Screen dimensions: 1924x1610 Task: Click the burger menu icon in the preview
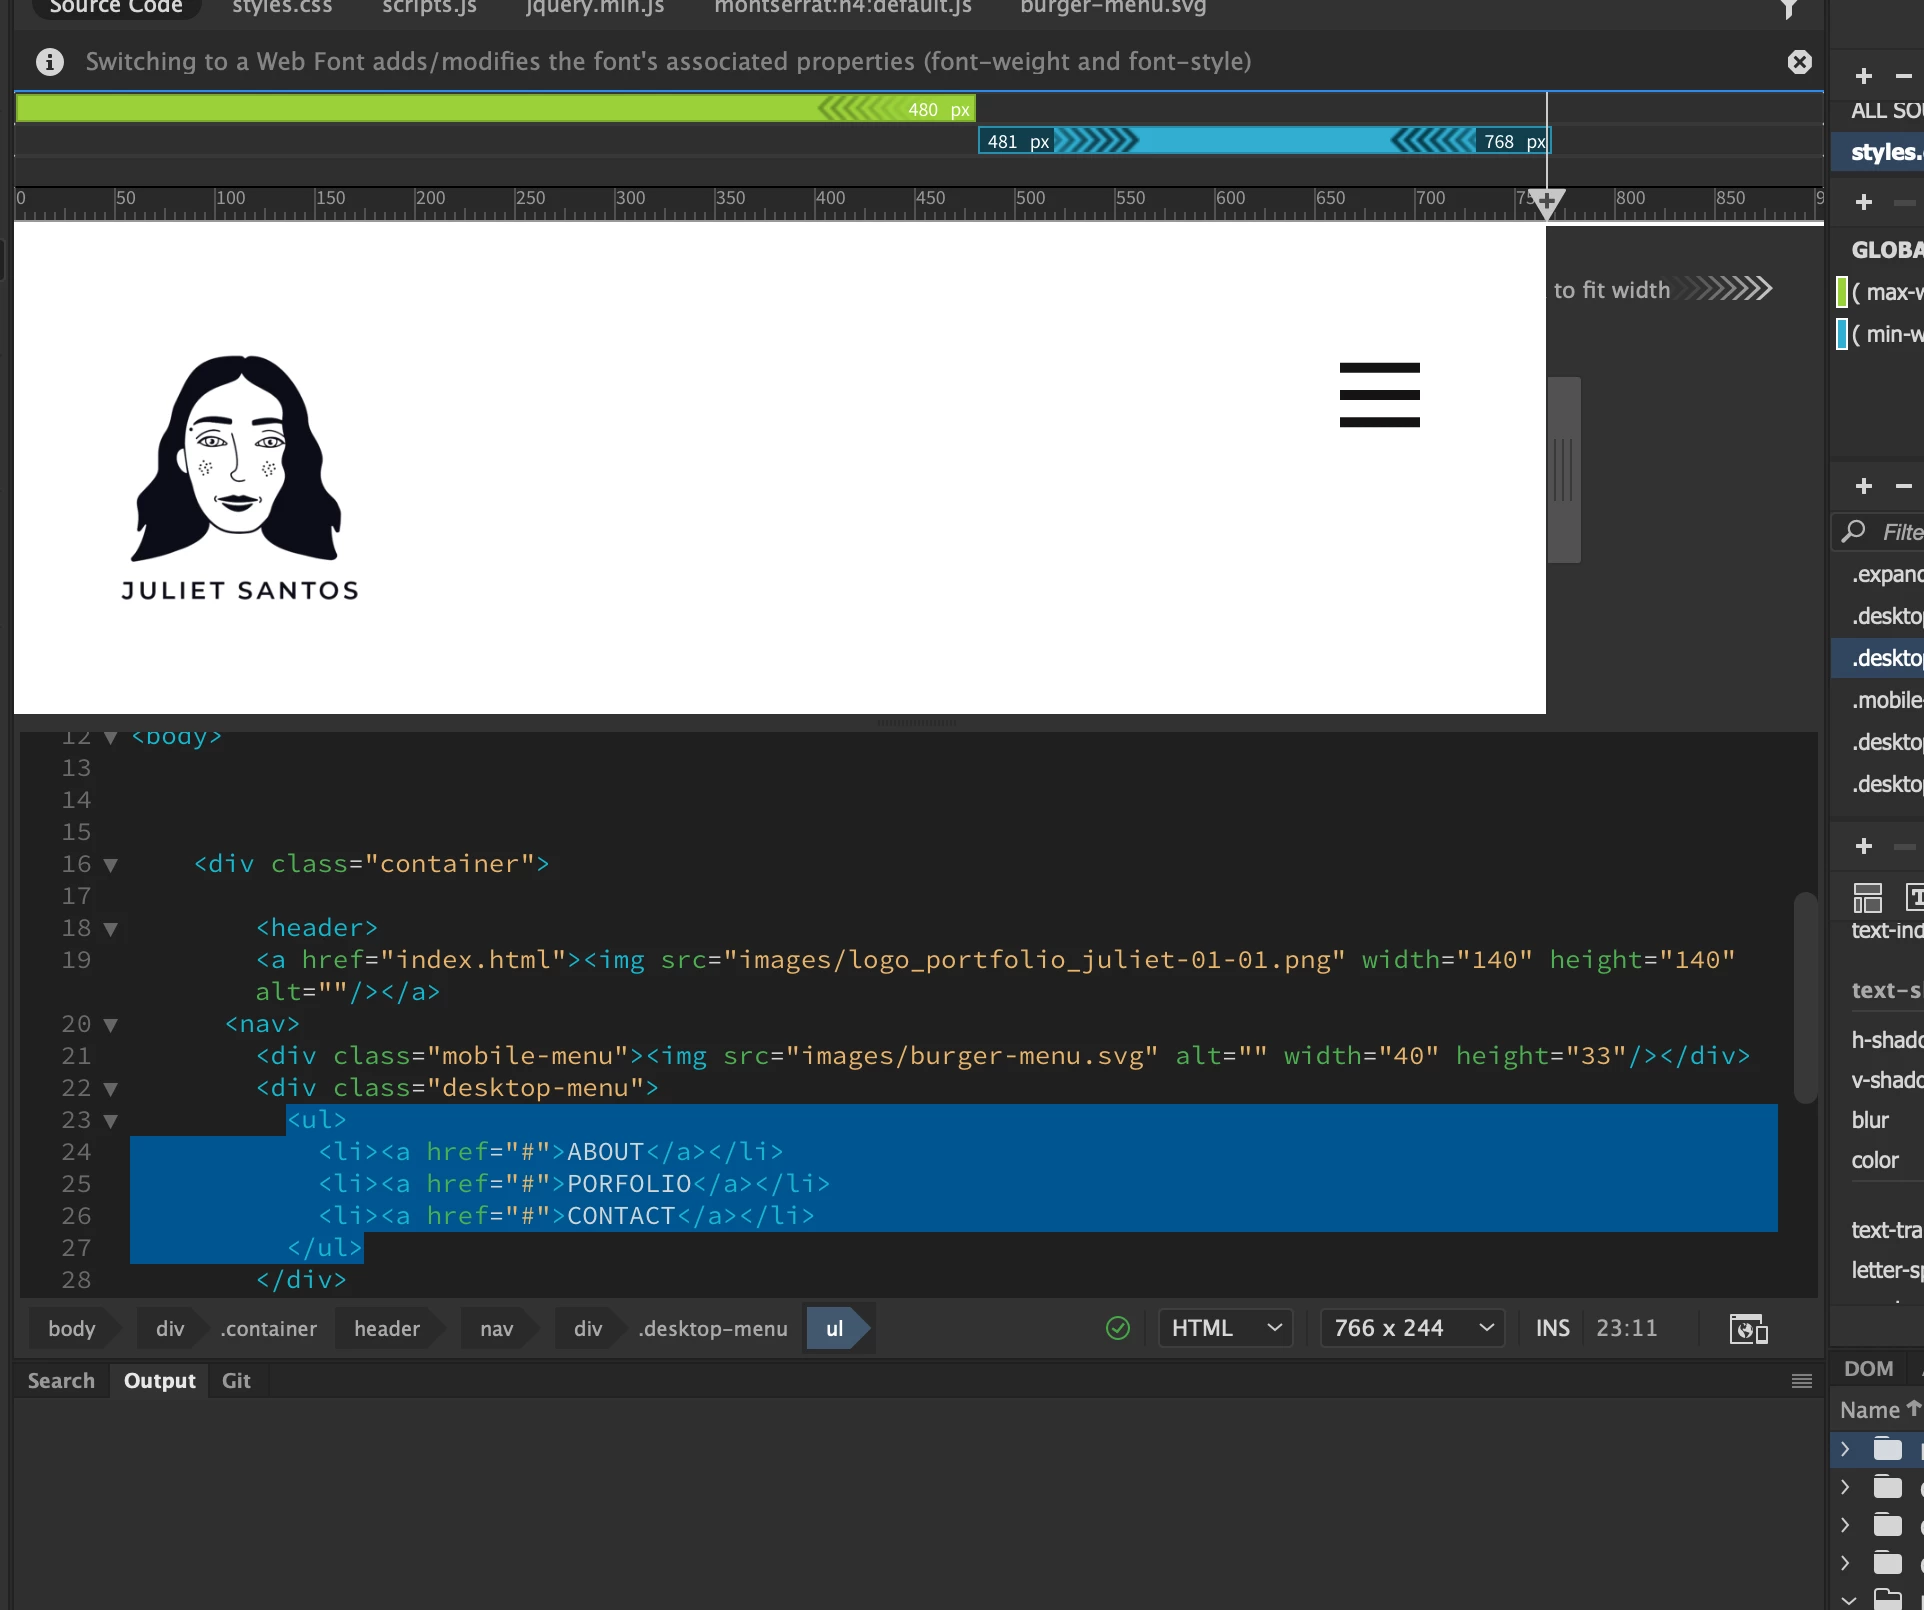coord(1379,395)
